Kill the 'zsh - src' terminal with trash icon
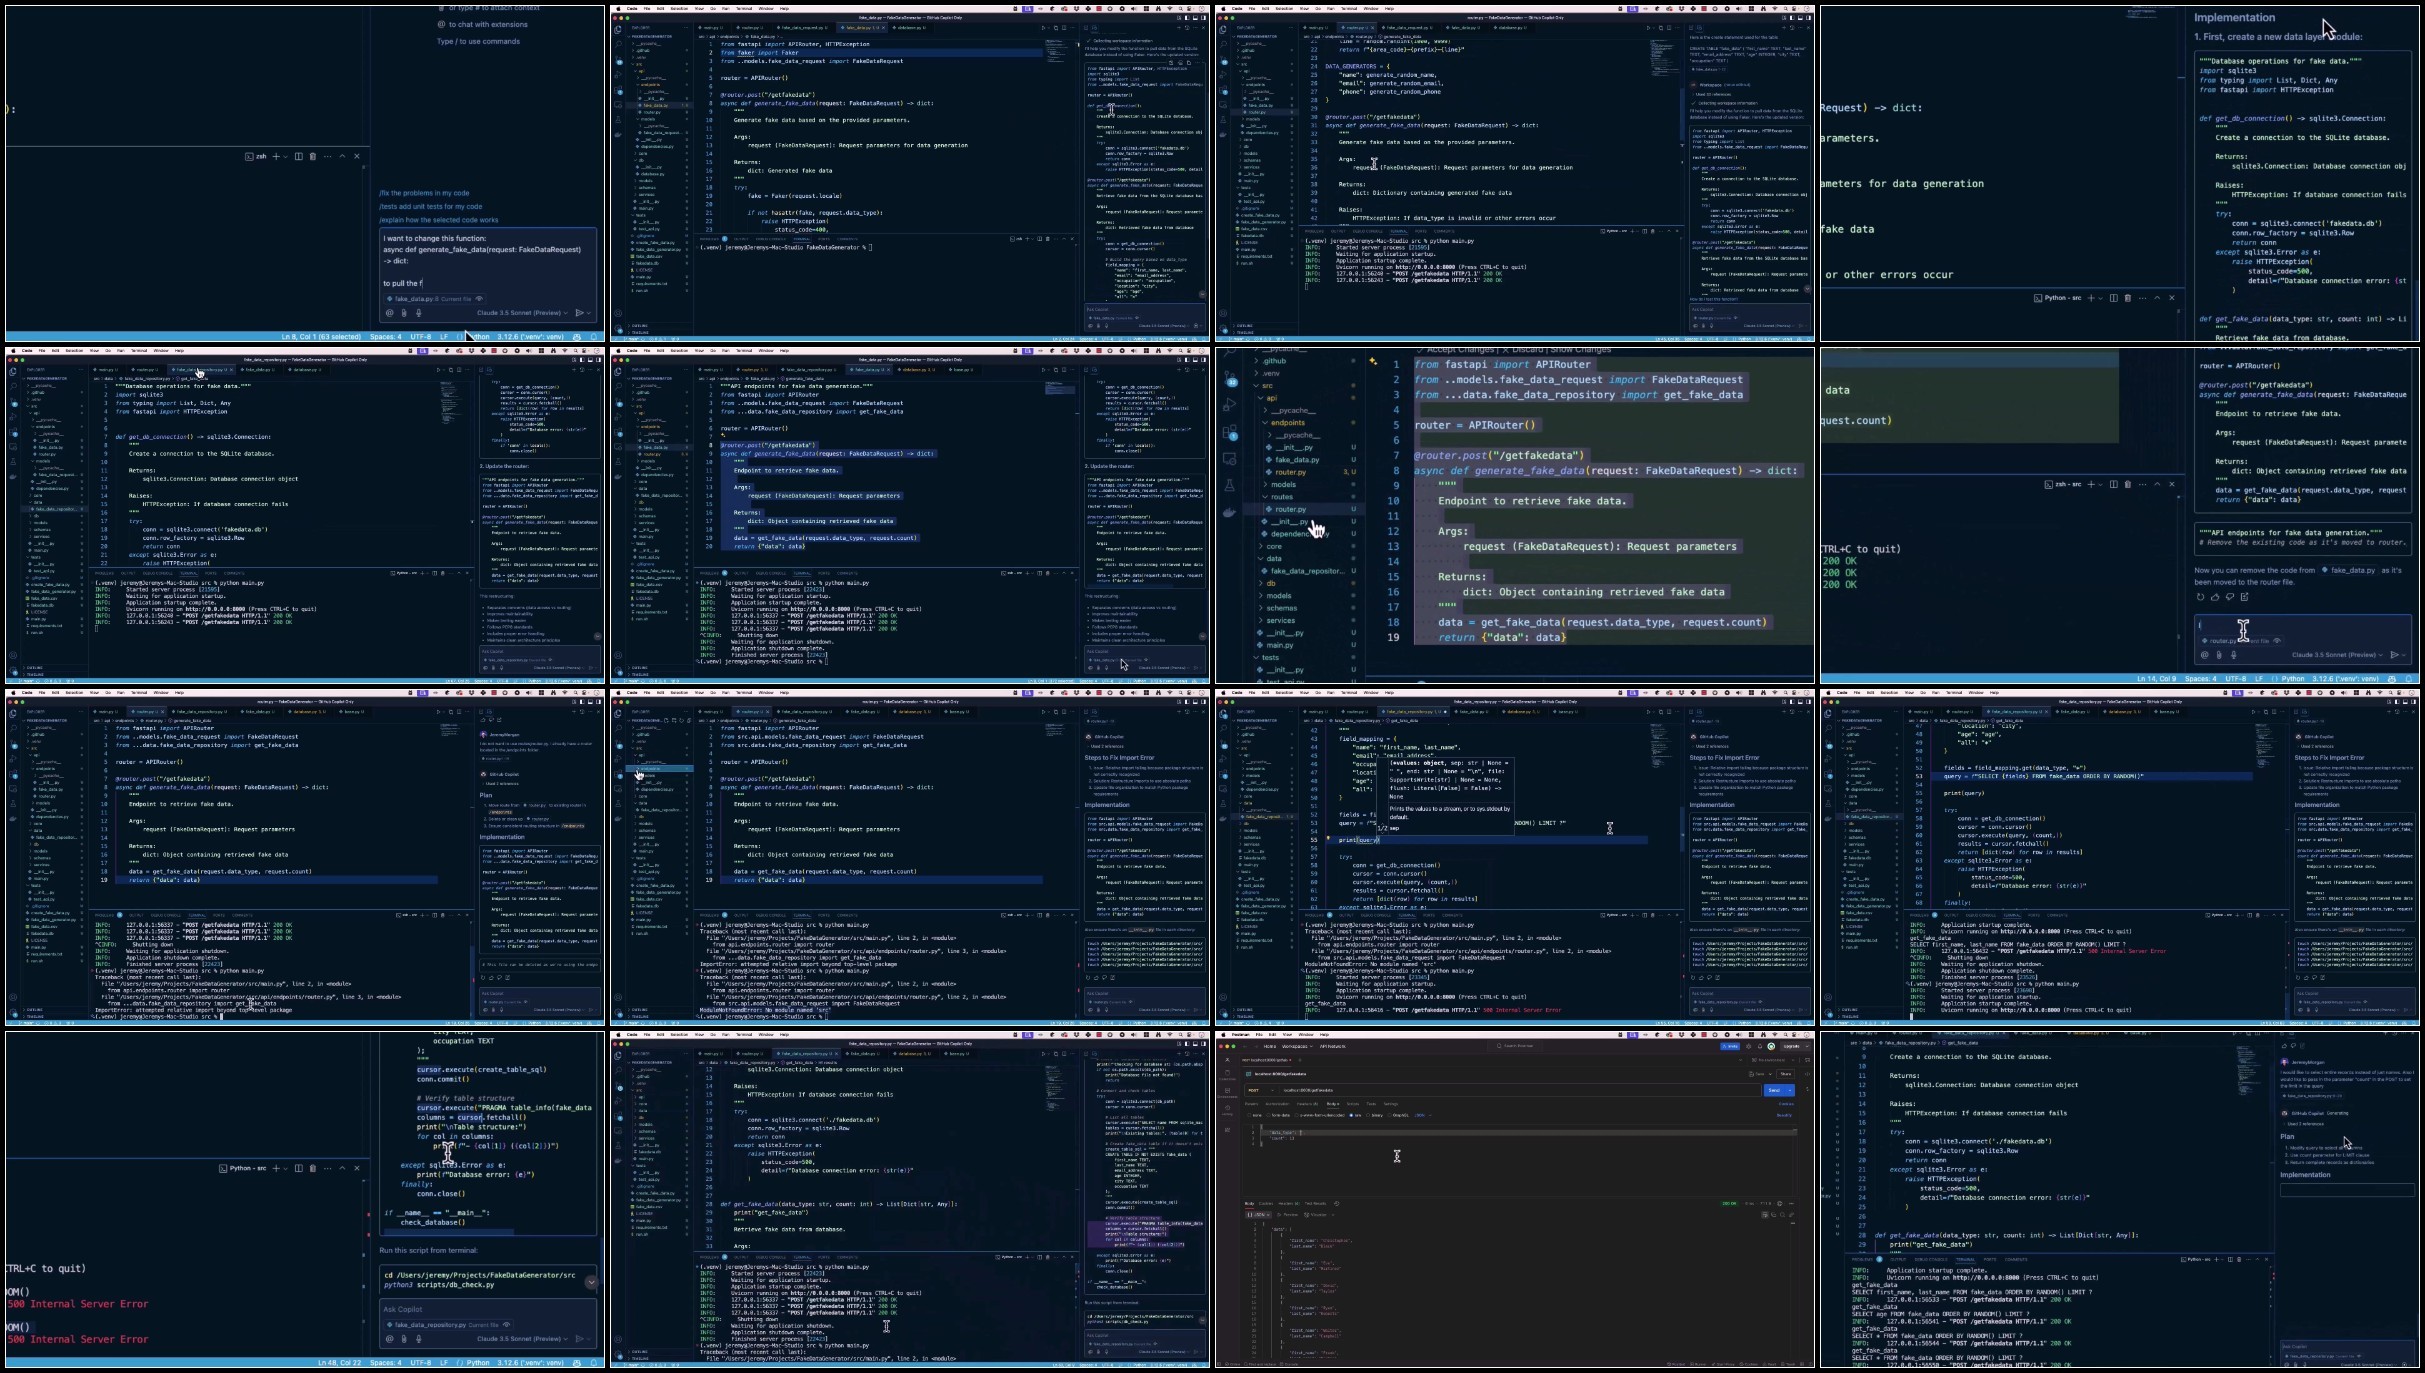The image size is (2425, 1373). [x=2127, y=484]
